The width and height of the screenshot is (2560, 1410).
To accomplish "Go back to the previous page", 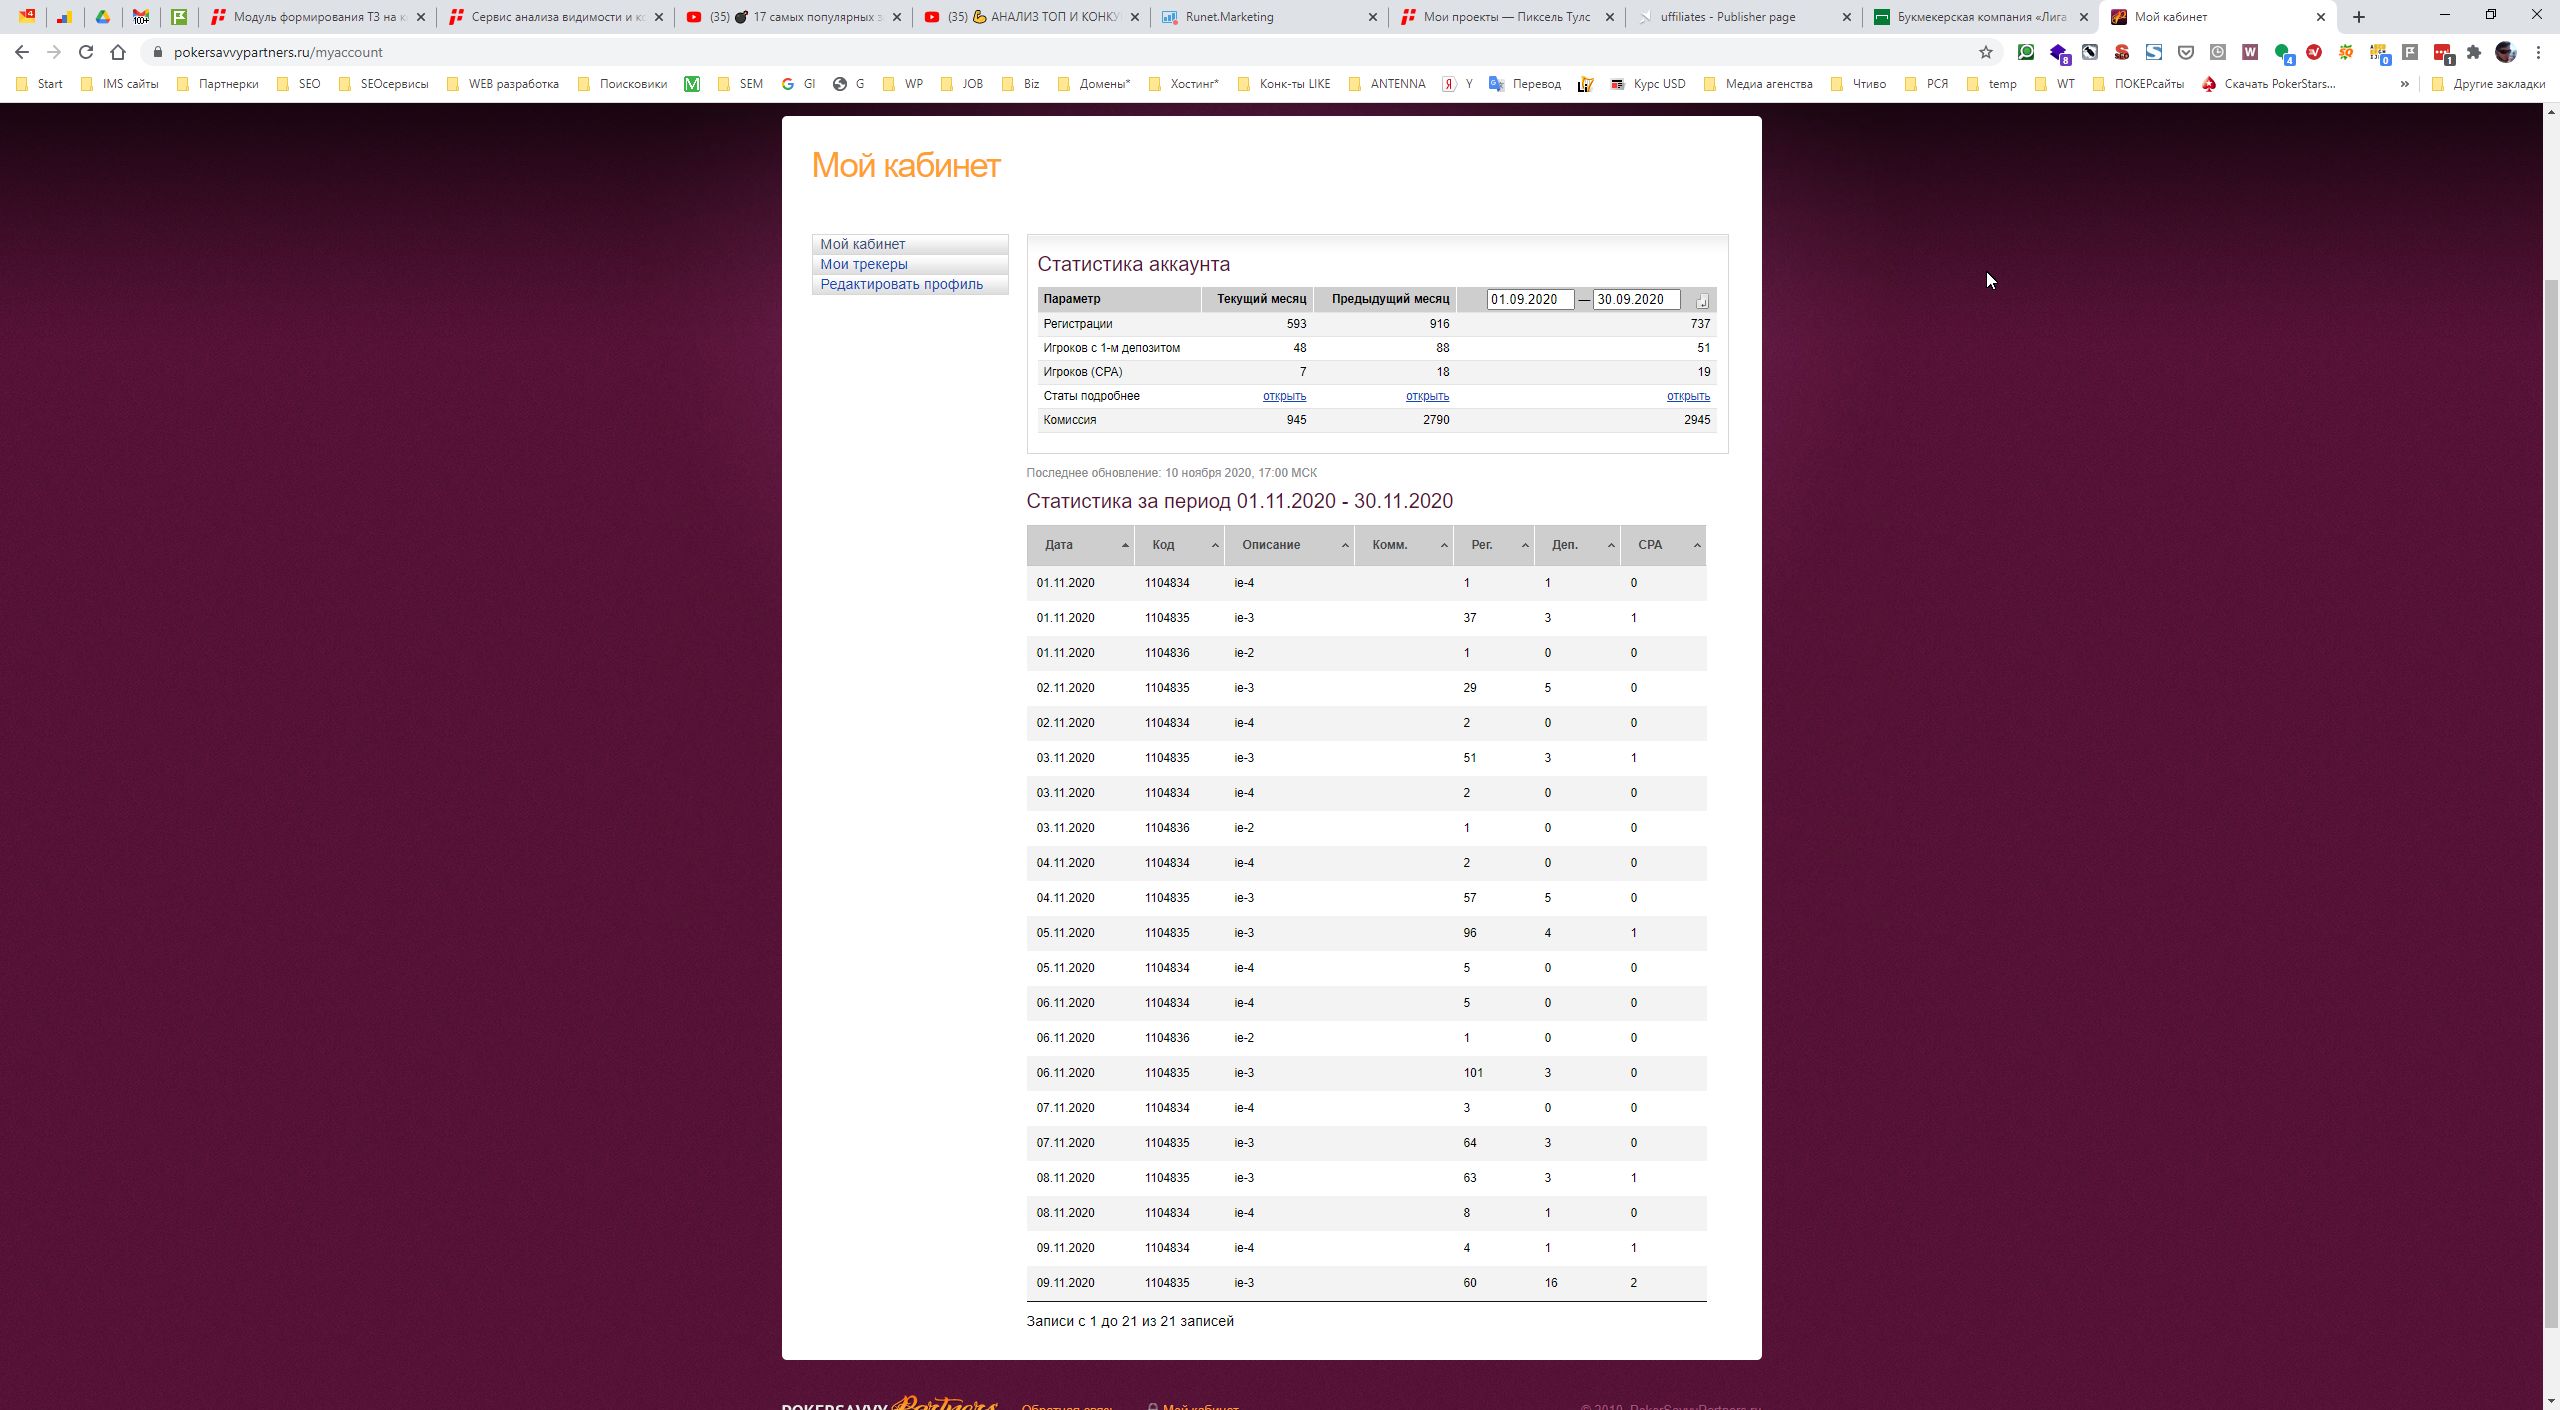I will click(x=22, y=52).
